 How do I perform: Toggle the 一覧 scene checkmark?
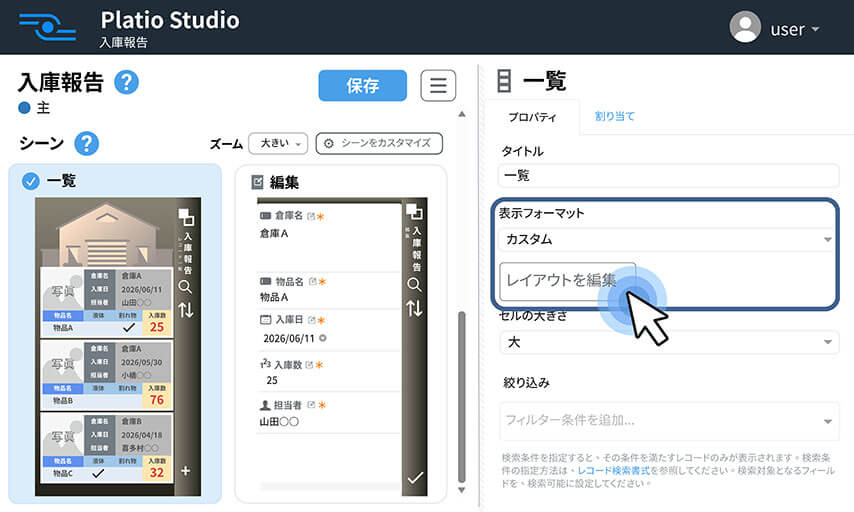pos(30,181)
